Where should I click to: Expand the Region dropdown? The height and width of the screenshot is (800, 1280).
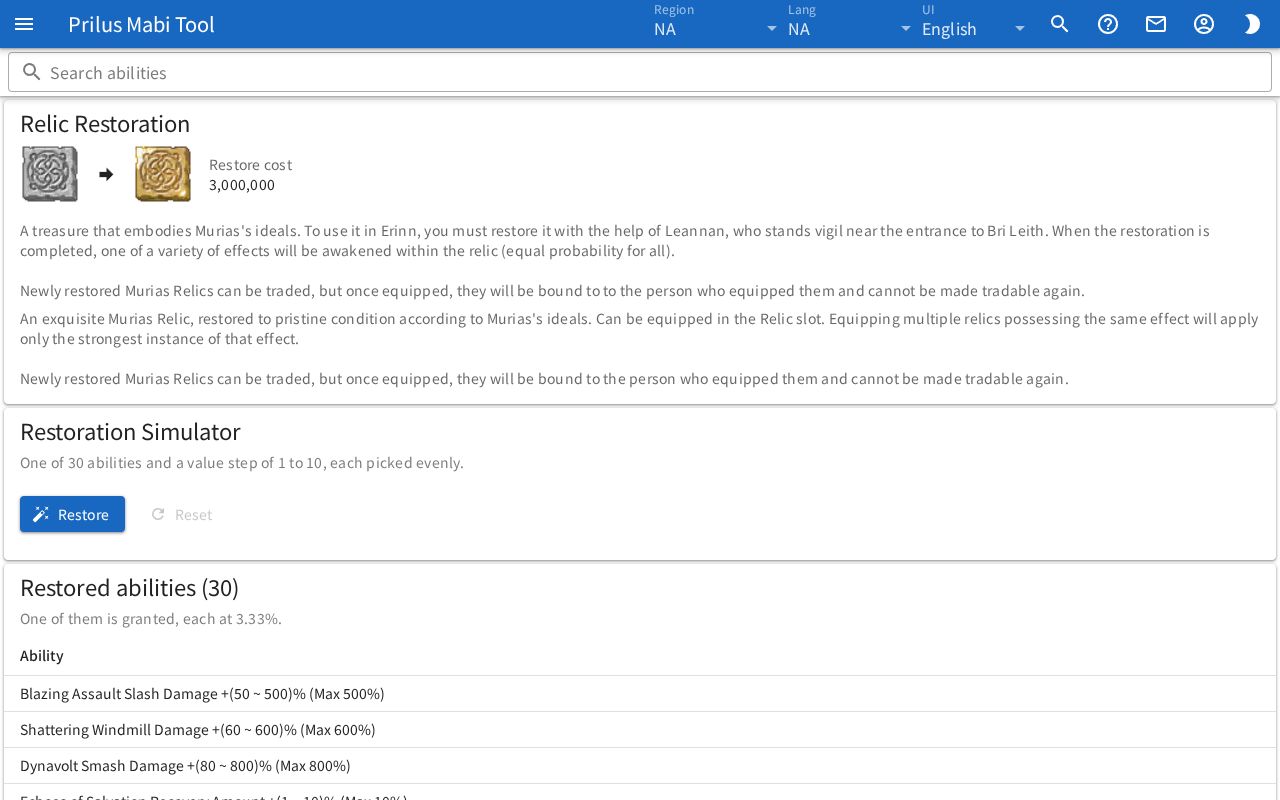tap(716, 24)
